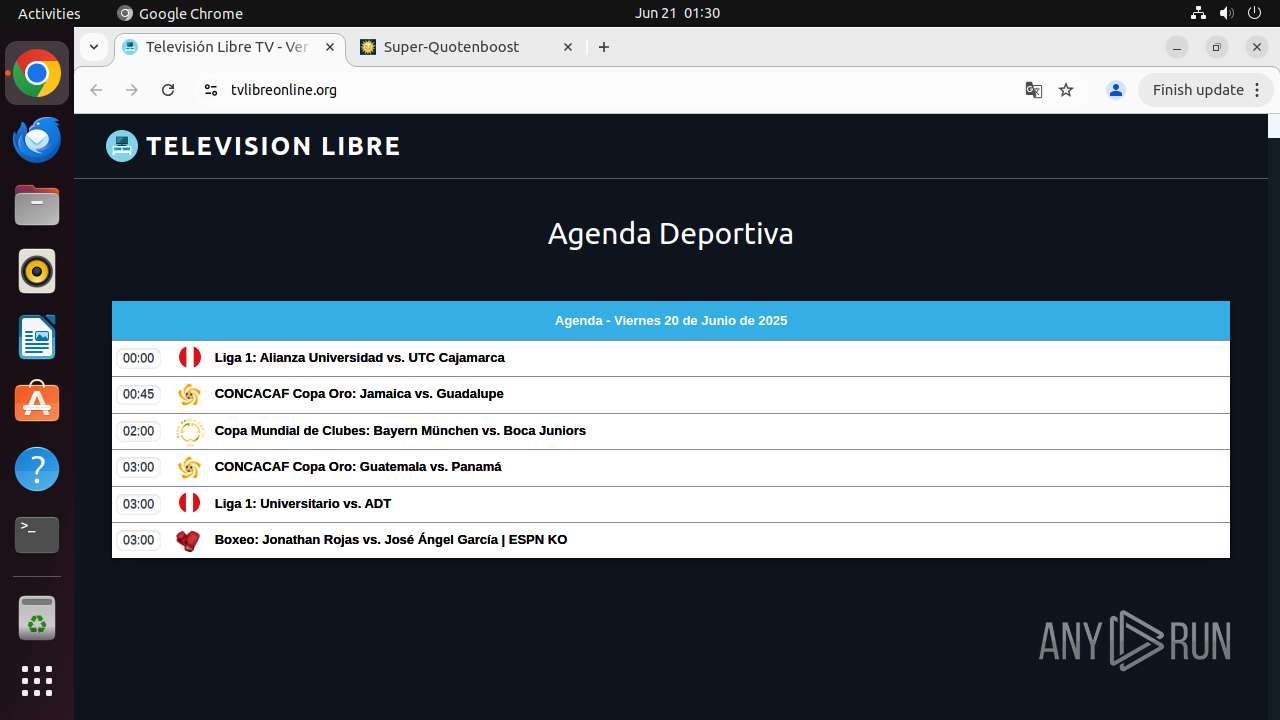Screen dimensions: 1280x720
Task: Open Rhythmbox music player from the dock
Action: click(37, 272)
